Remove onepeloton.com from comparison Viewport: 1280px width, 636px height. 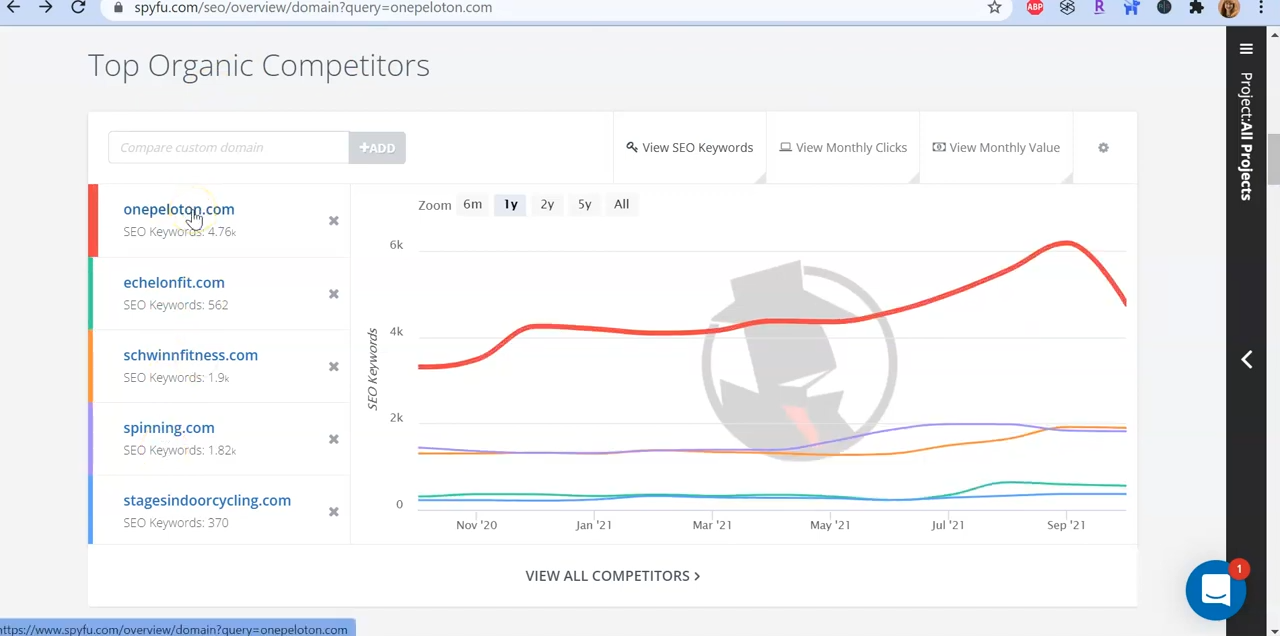[334, 221]
